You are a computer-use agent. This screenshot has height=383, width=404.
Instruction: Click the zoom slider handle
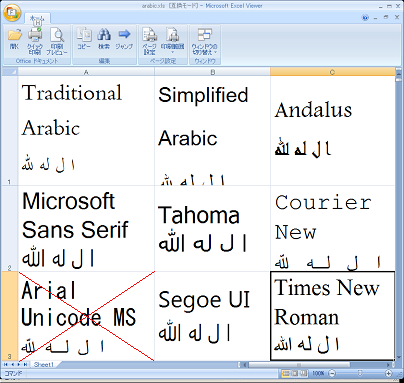pyautogui.click(x=360, y=374)
